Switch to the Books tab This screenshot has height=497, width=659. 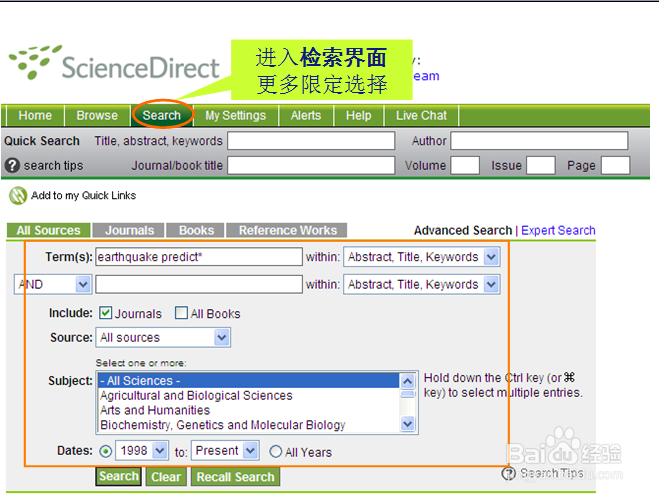point(196,230)
